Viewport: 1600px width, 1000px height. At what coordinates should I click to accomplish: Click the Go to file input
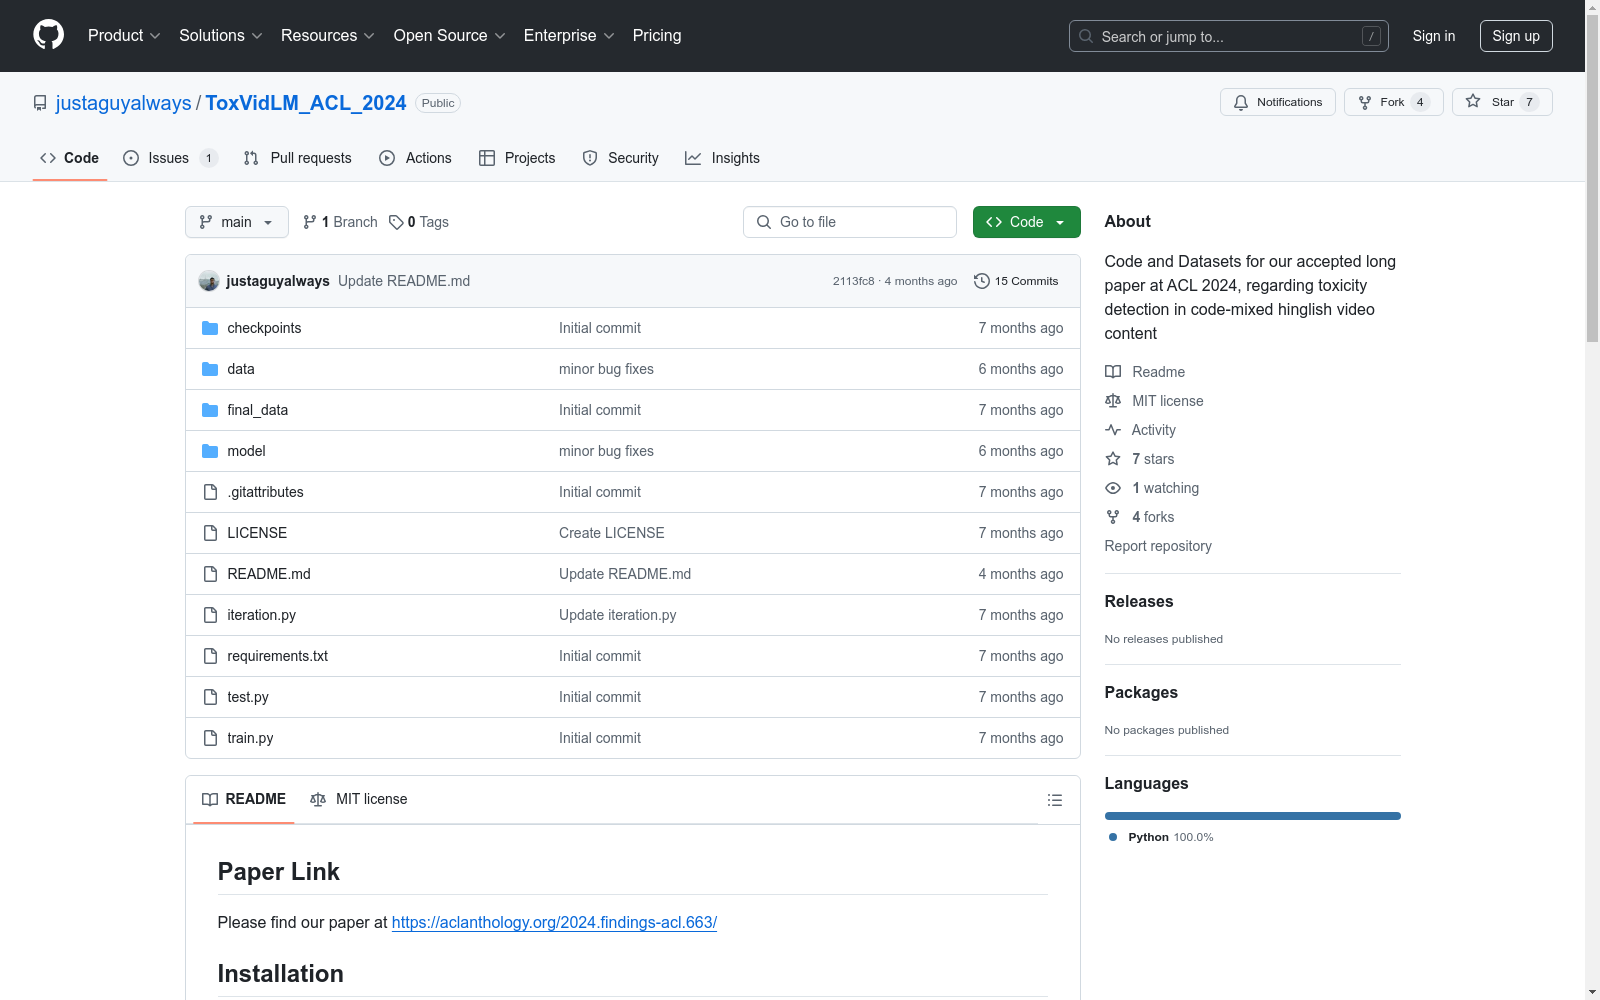point(850,222)
